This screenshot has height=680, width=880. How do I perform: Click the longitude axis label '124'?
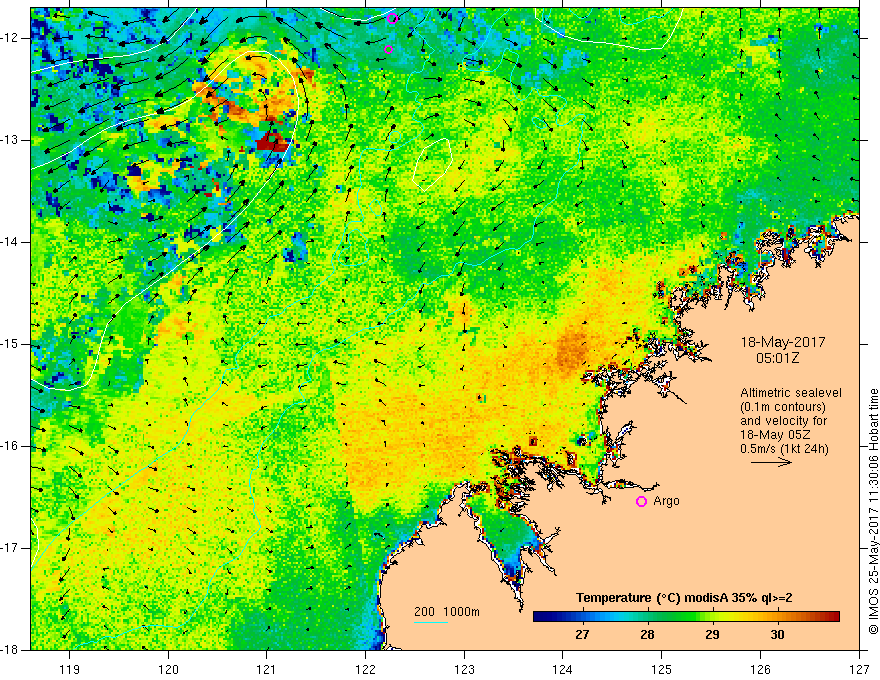563,670
